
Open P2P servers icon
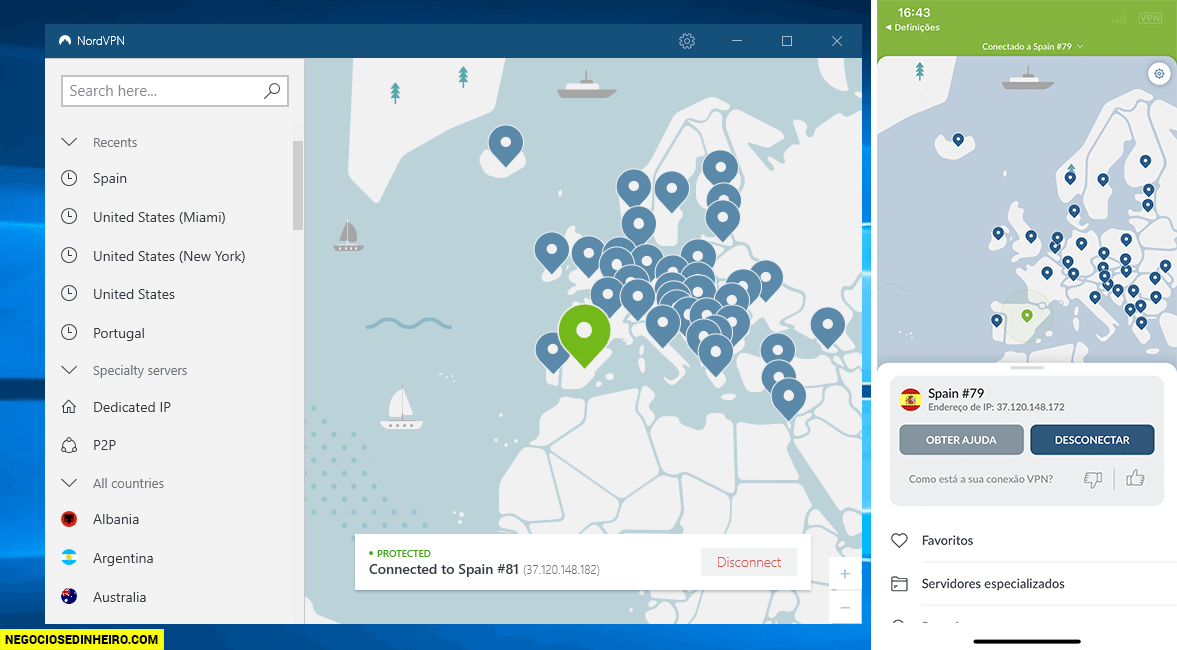[x=69, y=445]
